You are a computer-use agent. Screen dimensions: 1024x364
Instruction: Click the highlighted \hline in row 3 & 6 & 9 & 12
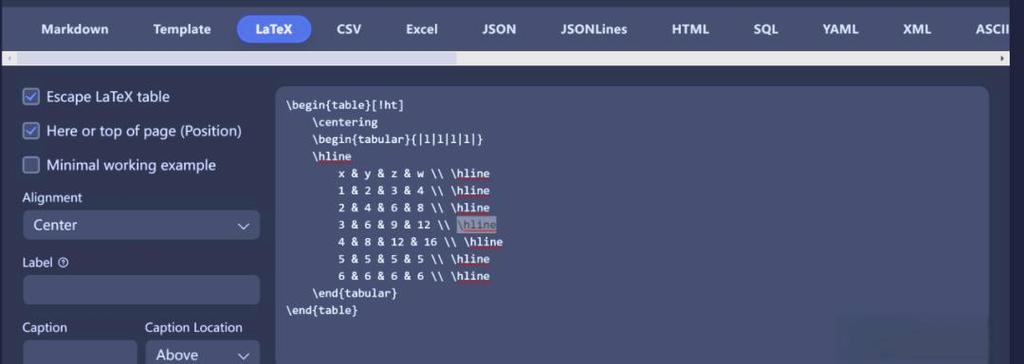click(x=477, y=225)
